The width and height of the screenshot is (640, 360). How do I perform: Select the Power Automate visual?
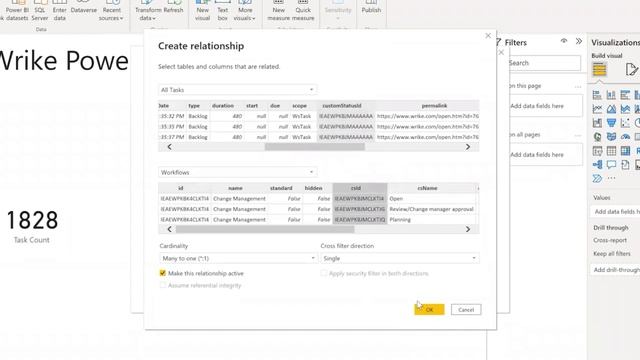click(597, 178)
